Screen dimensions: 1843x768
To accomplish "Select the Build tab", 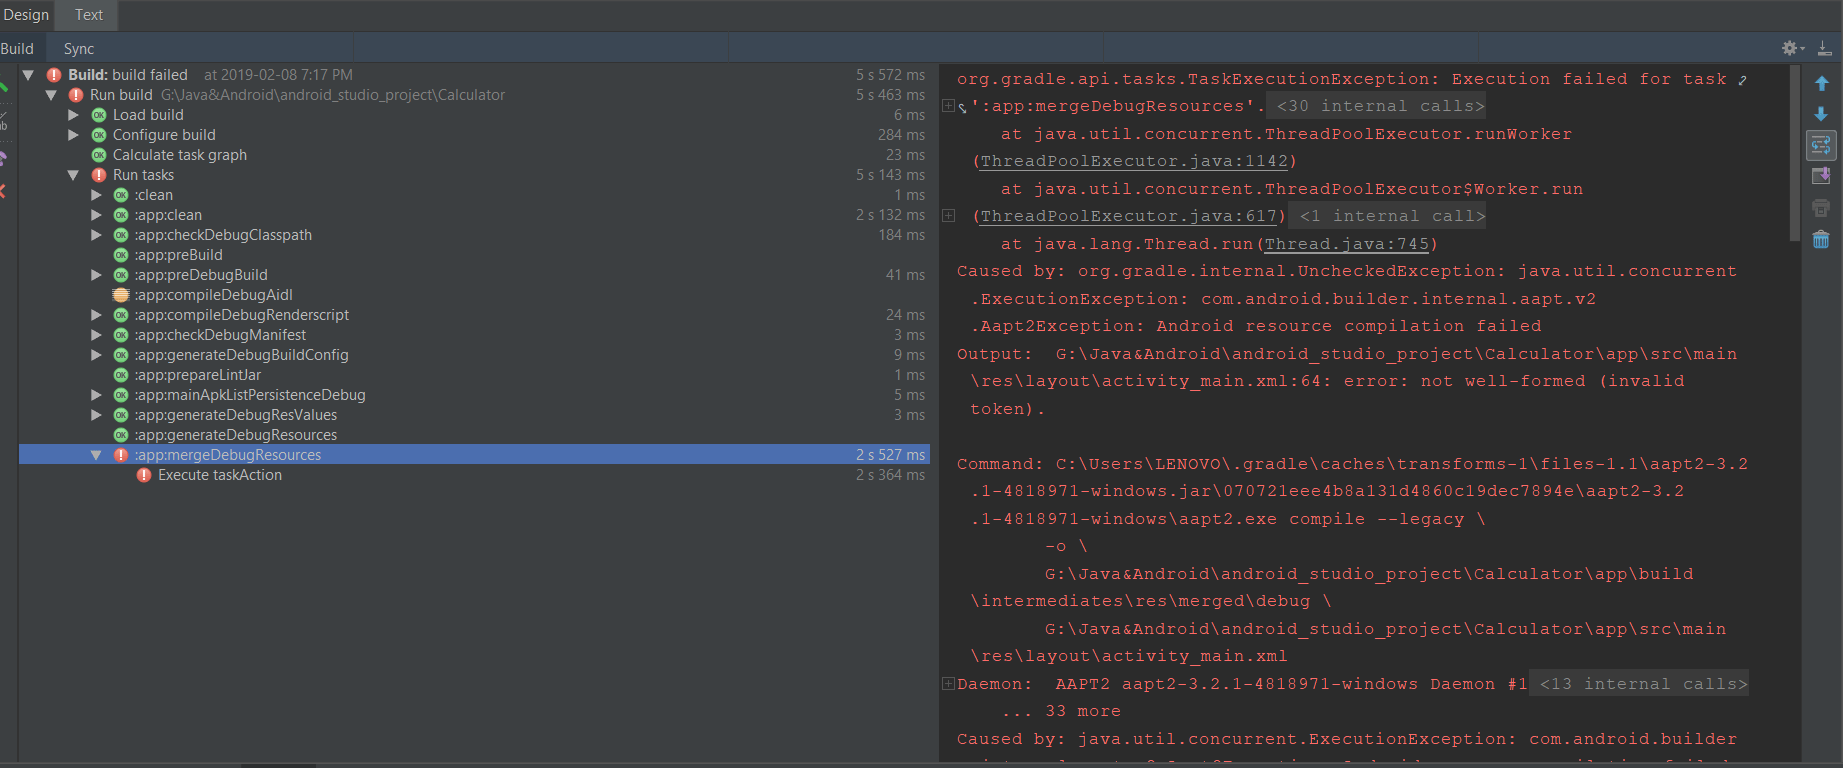I will (x=17, y=49).
